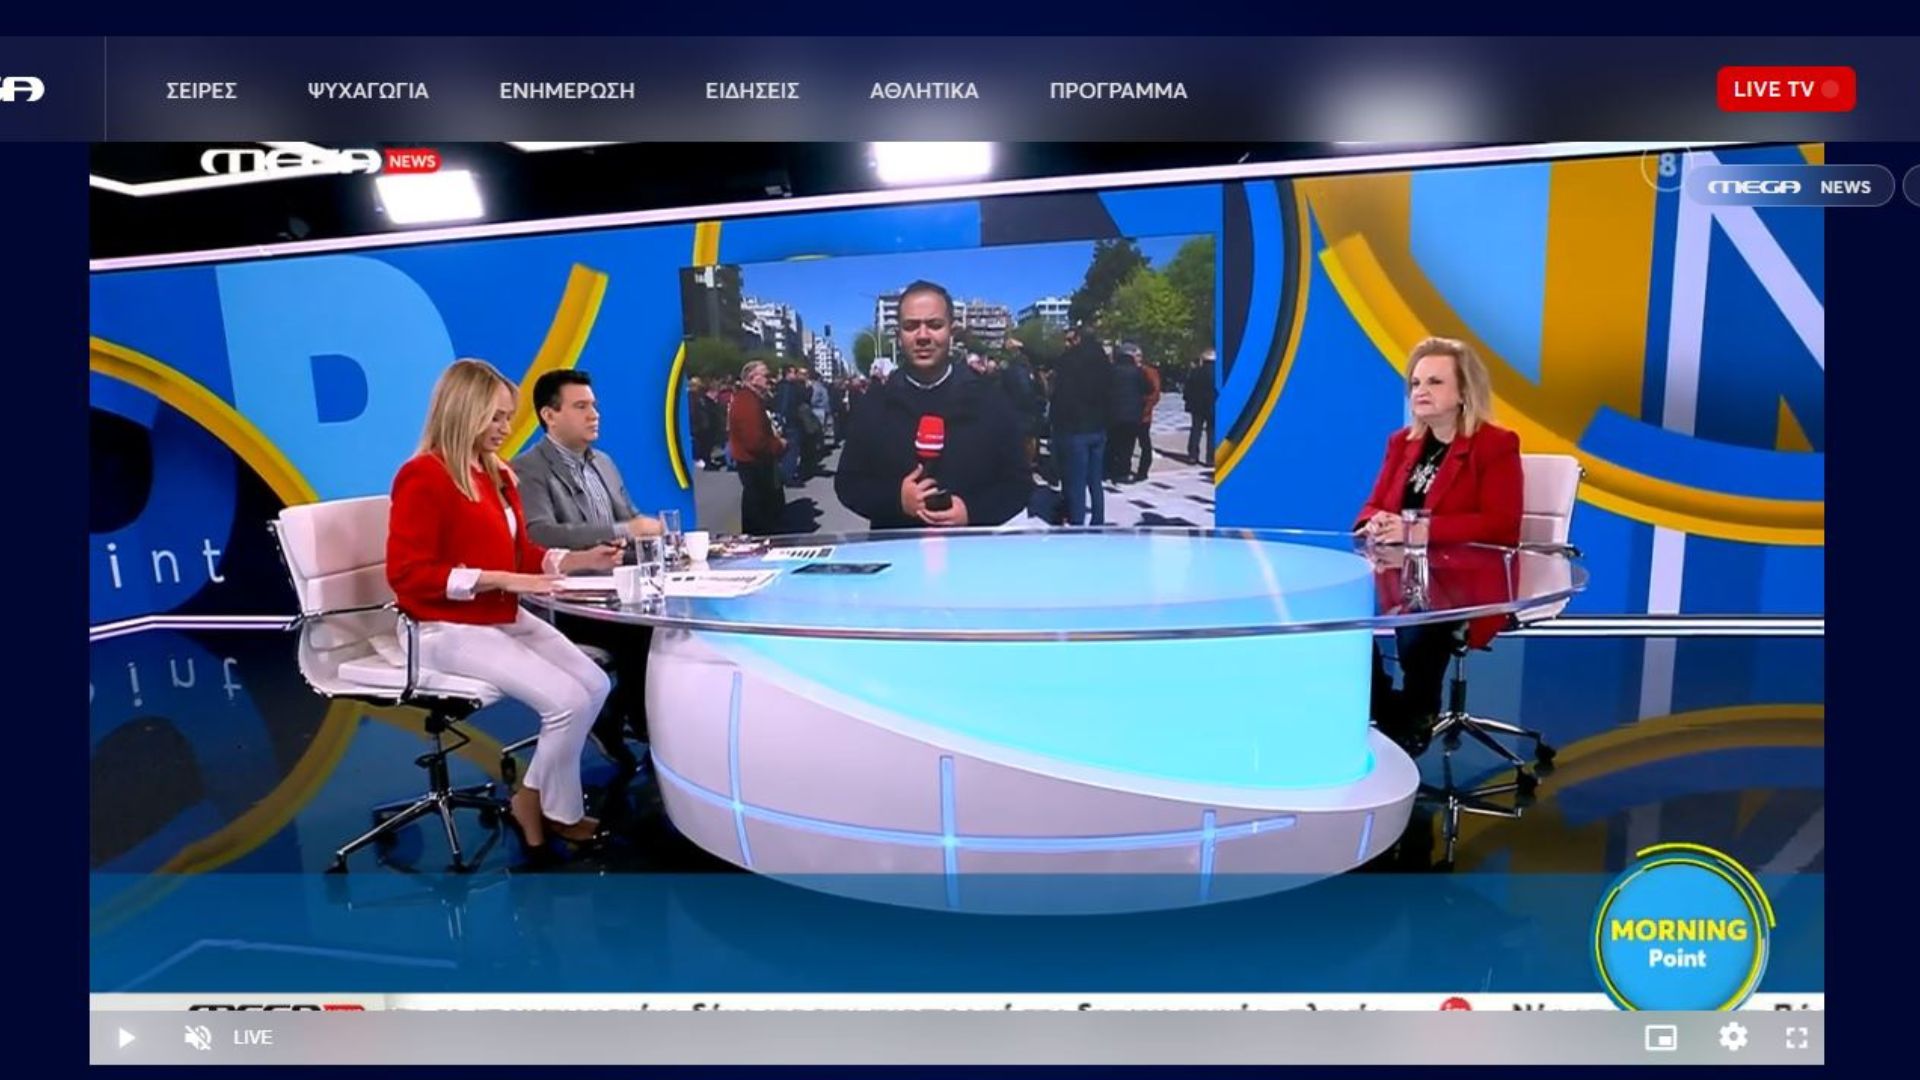Select the ΑΘΛΗΤΙΚΑ menu item
1920x1080 pixels.
[923, 91]
